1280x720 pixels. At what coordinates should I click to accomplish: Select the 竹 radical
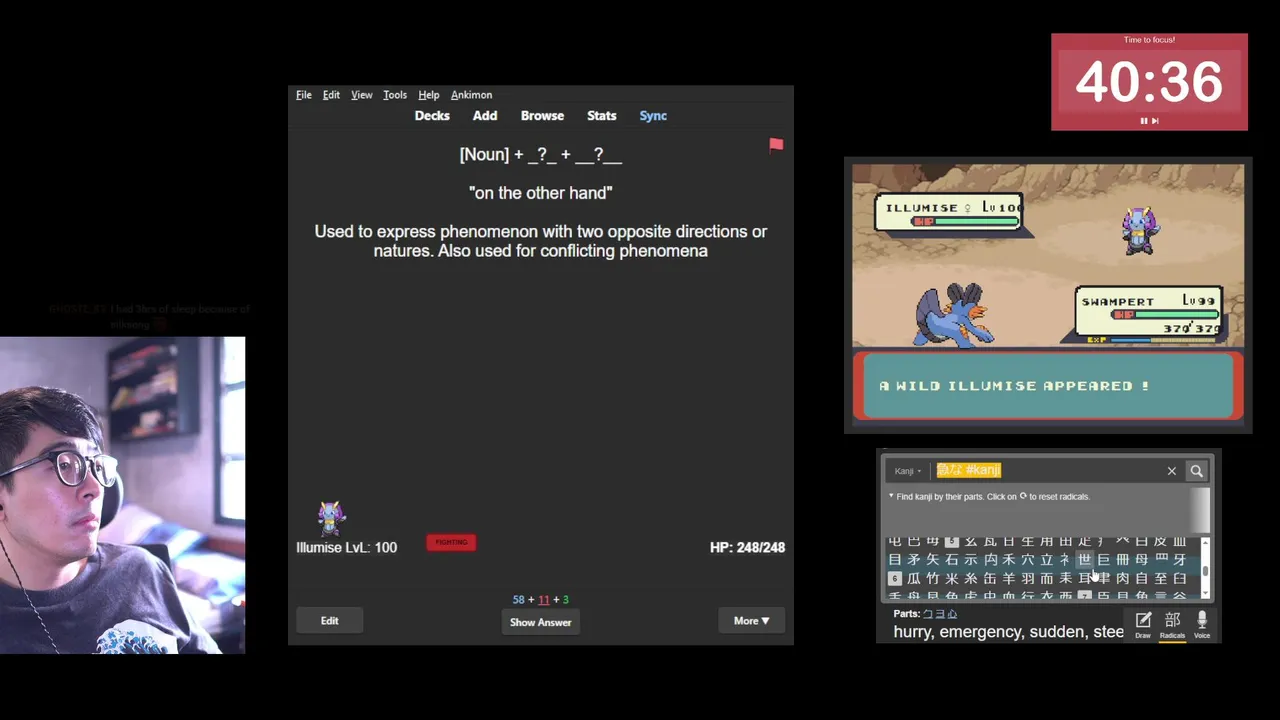933,579
